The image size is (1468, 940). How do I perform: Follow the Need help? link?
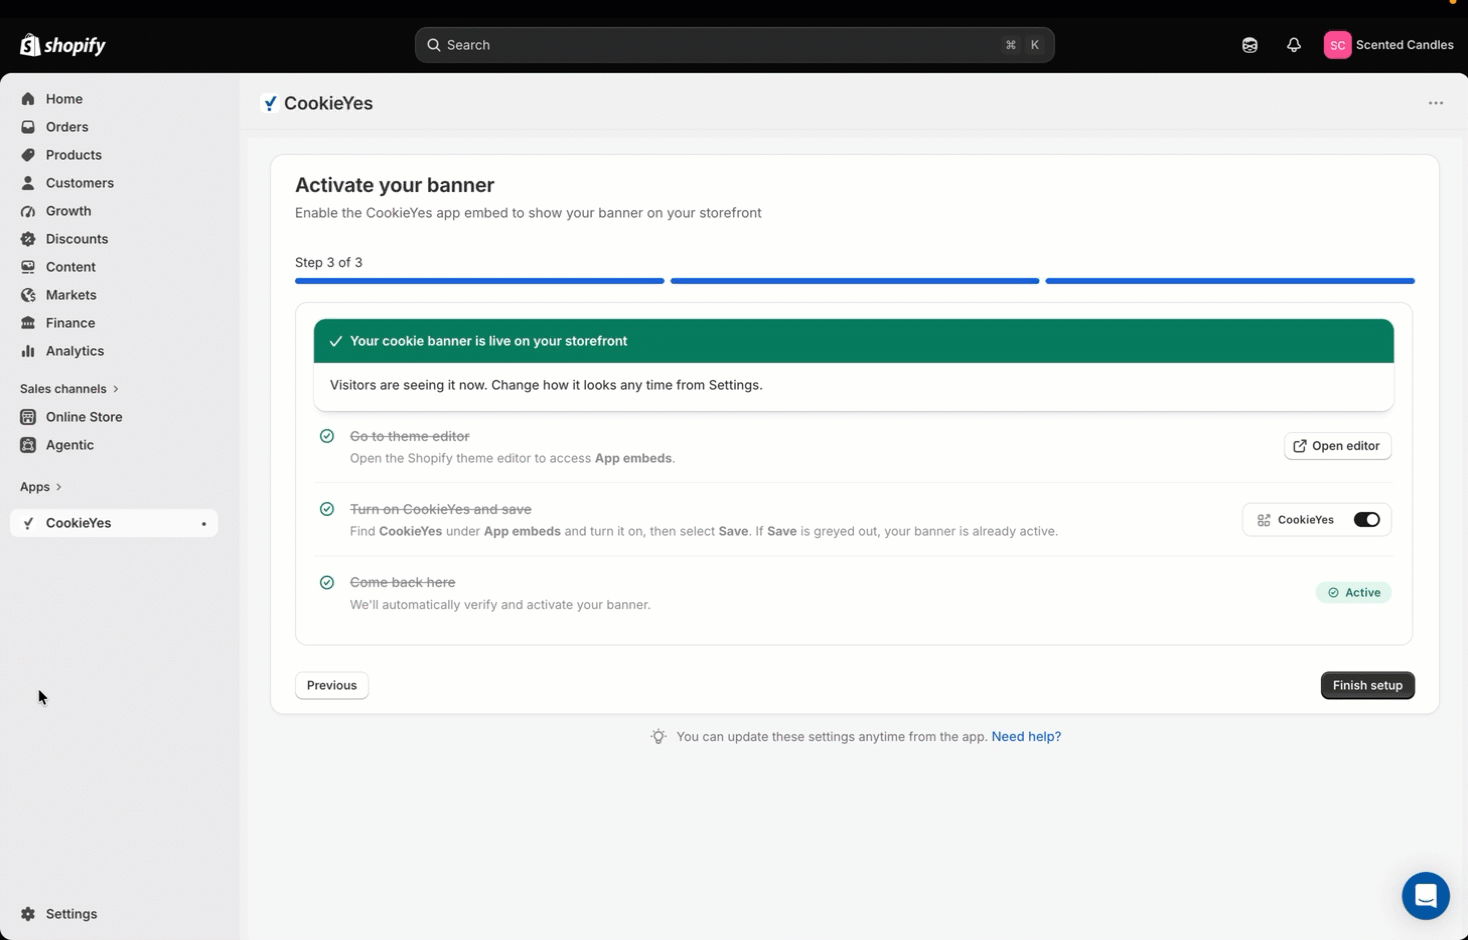(1026, 737)
